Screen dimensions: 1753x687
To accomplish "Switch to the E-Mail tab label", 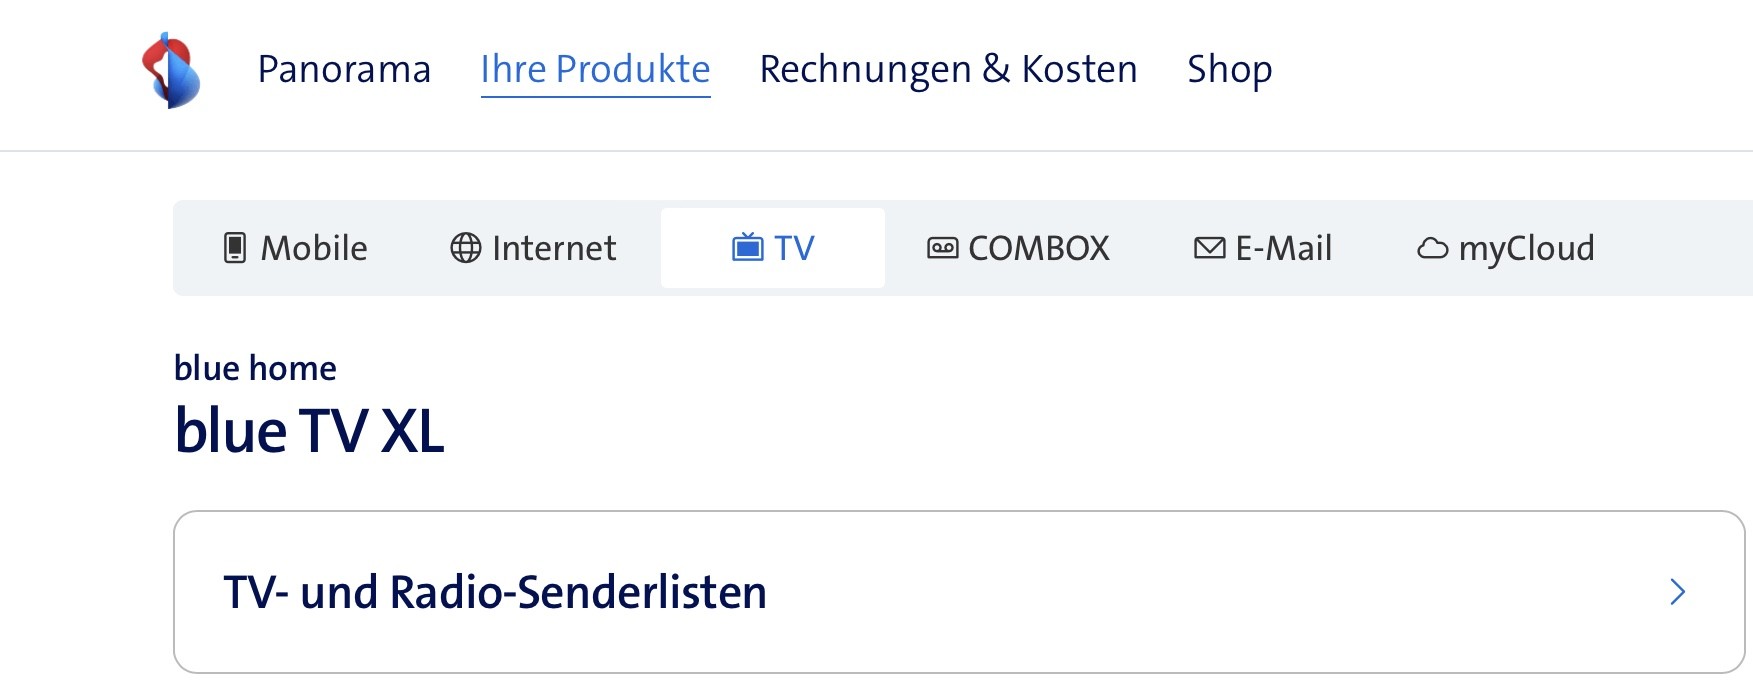I will coord(1284,248).
